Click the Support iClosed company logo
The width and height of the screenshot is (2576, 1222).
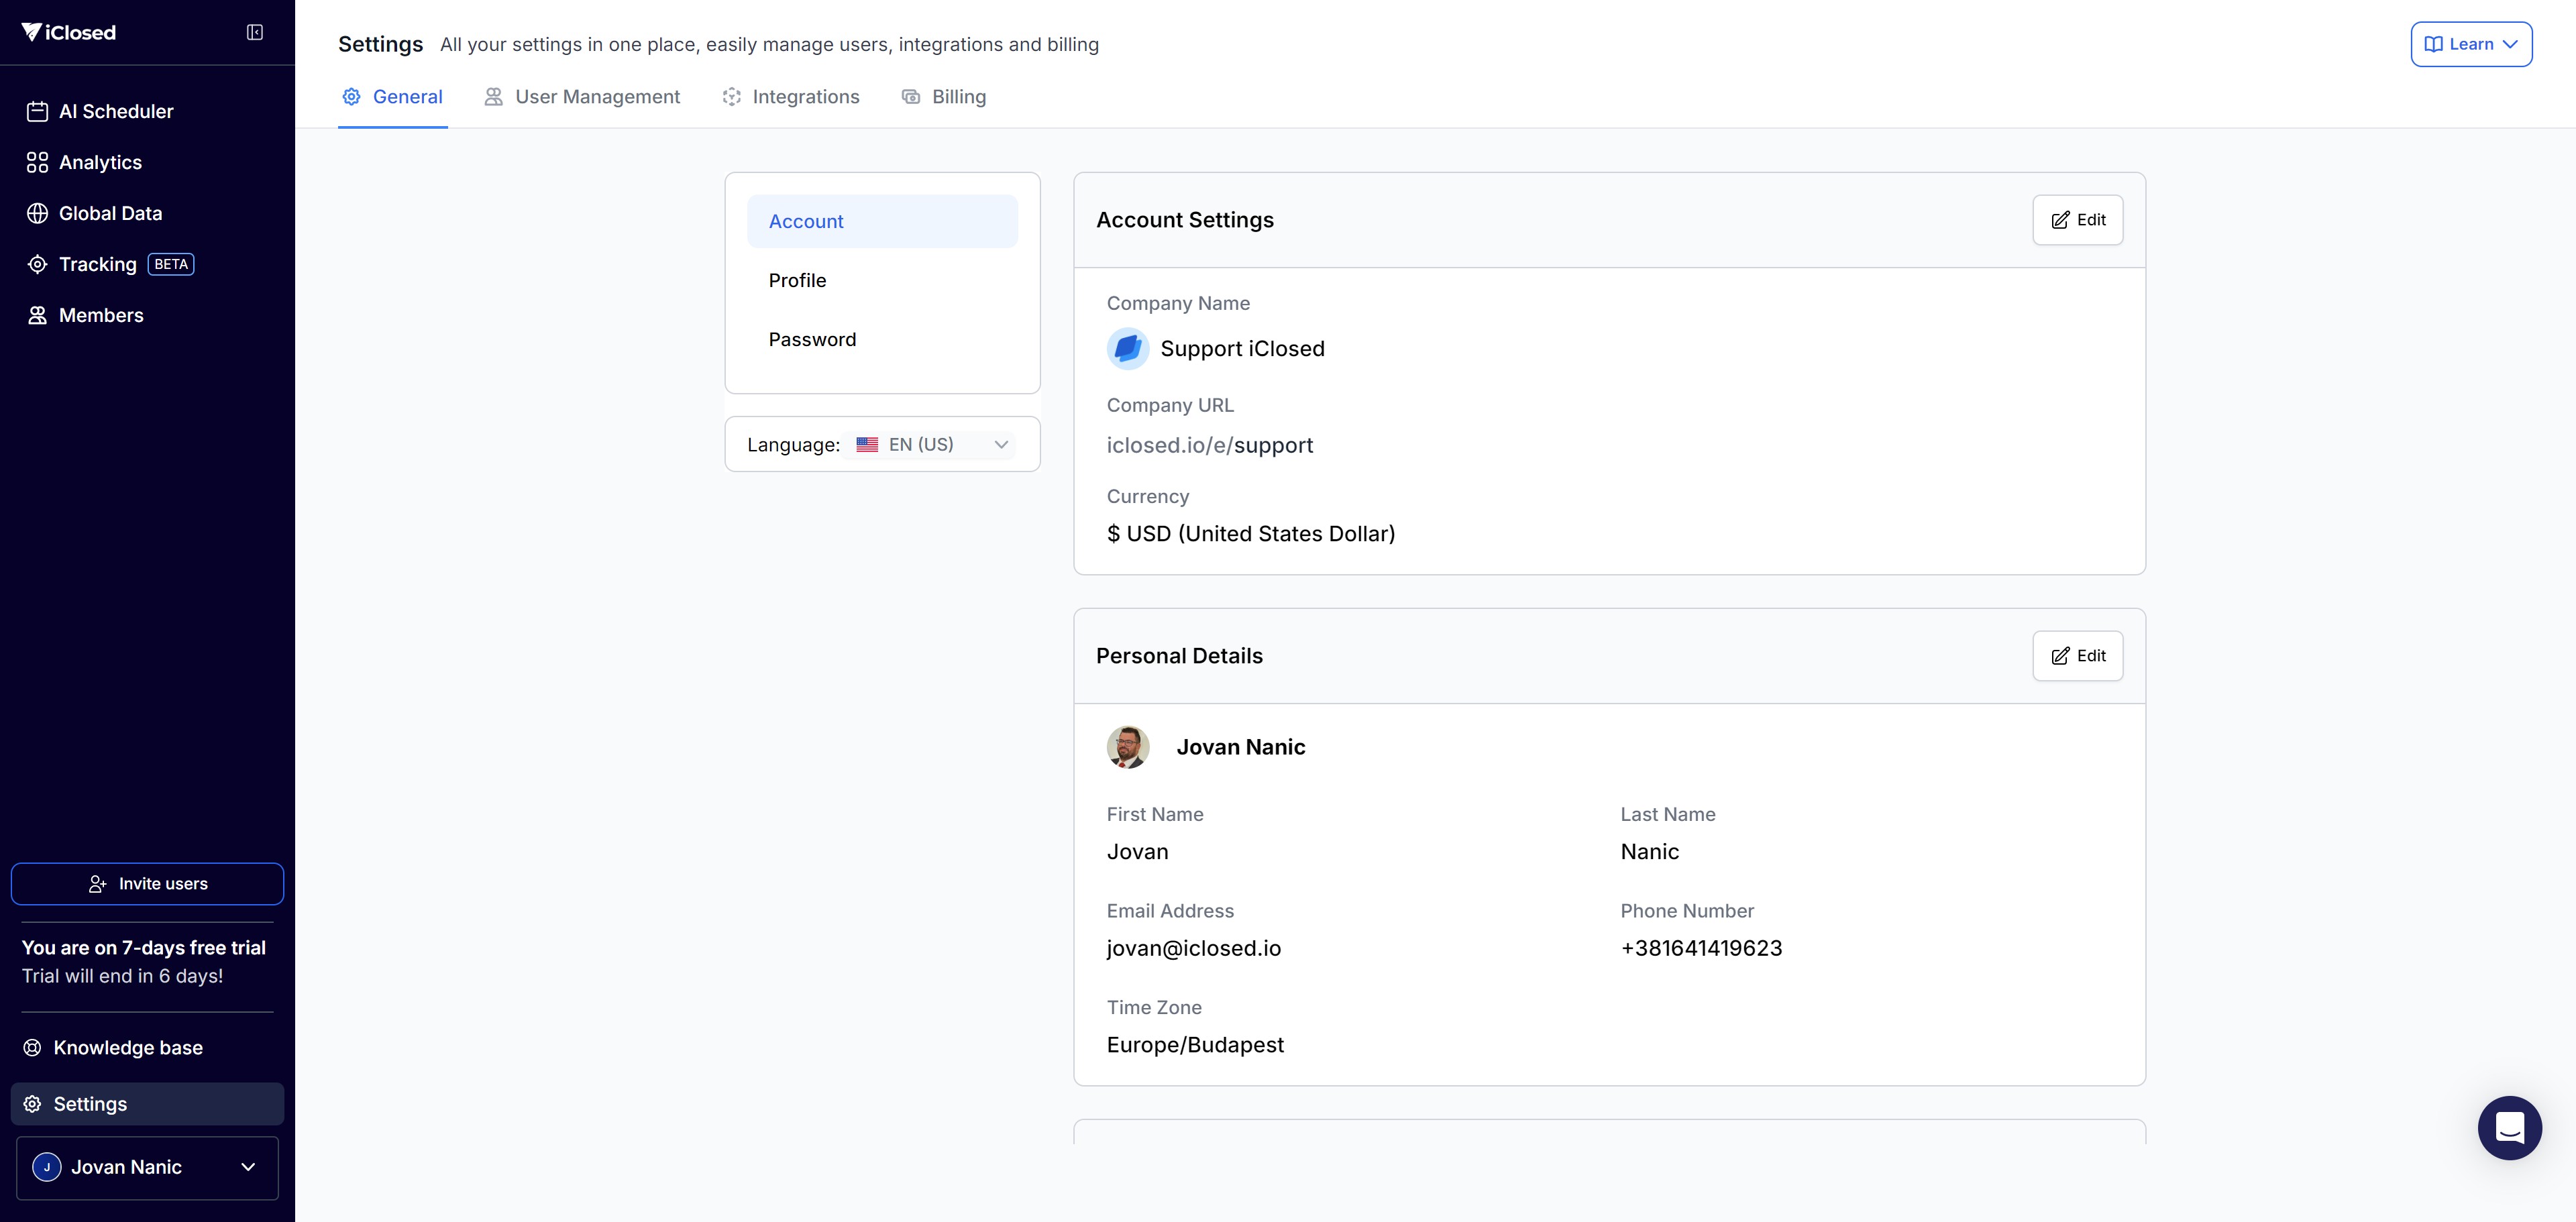click(1127, 349)
